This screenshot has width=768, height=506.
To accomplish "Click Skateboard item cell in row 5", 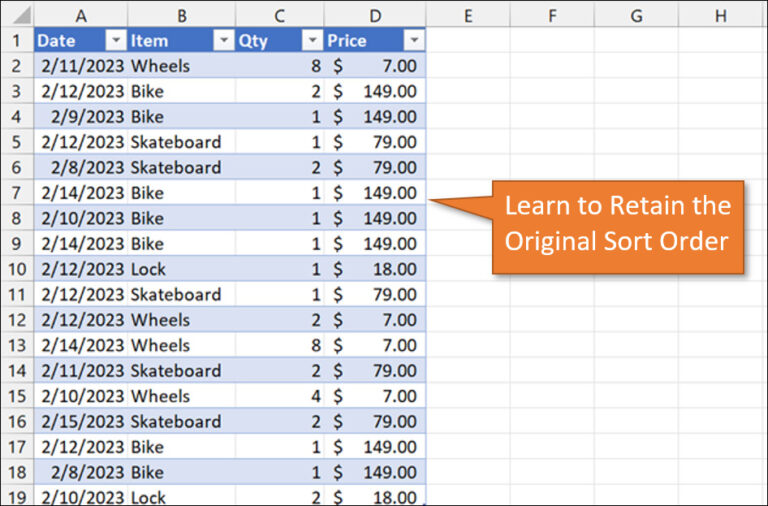I will point(182,142).
